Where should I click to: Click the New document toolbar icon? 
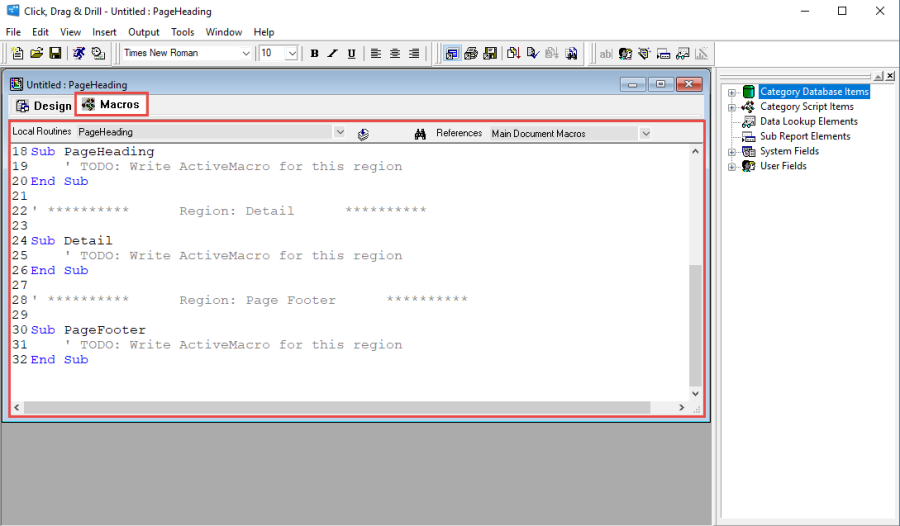pyautogui.click(x=17, y=53)
